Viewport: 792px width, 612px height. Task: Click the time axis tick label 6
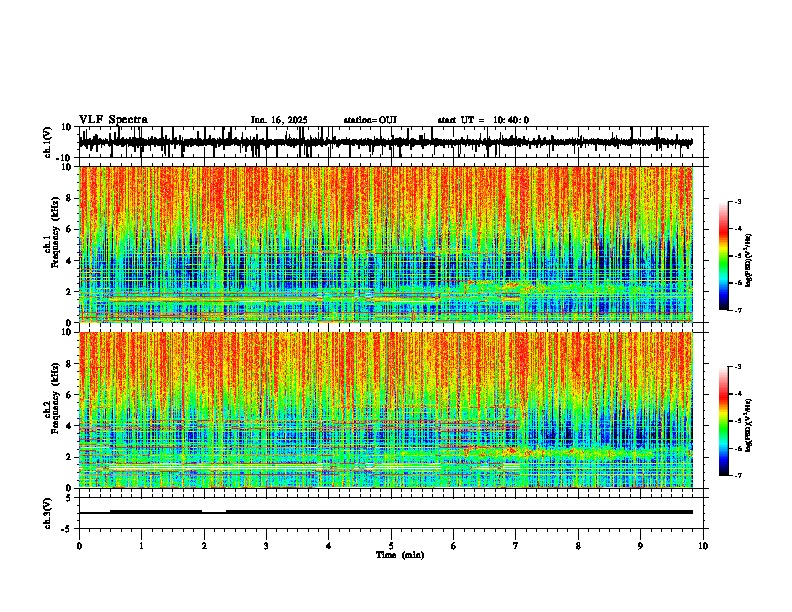pyautogui.click(x=454, y=546)
